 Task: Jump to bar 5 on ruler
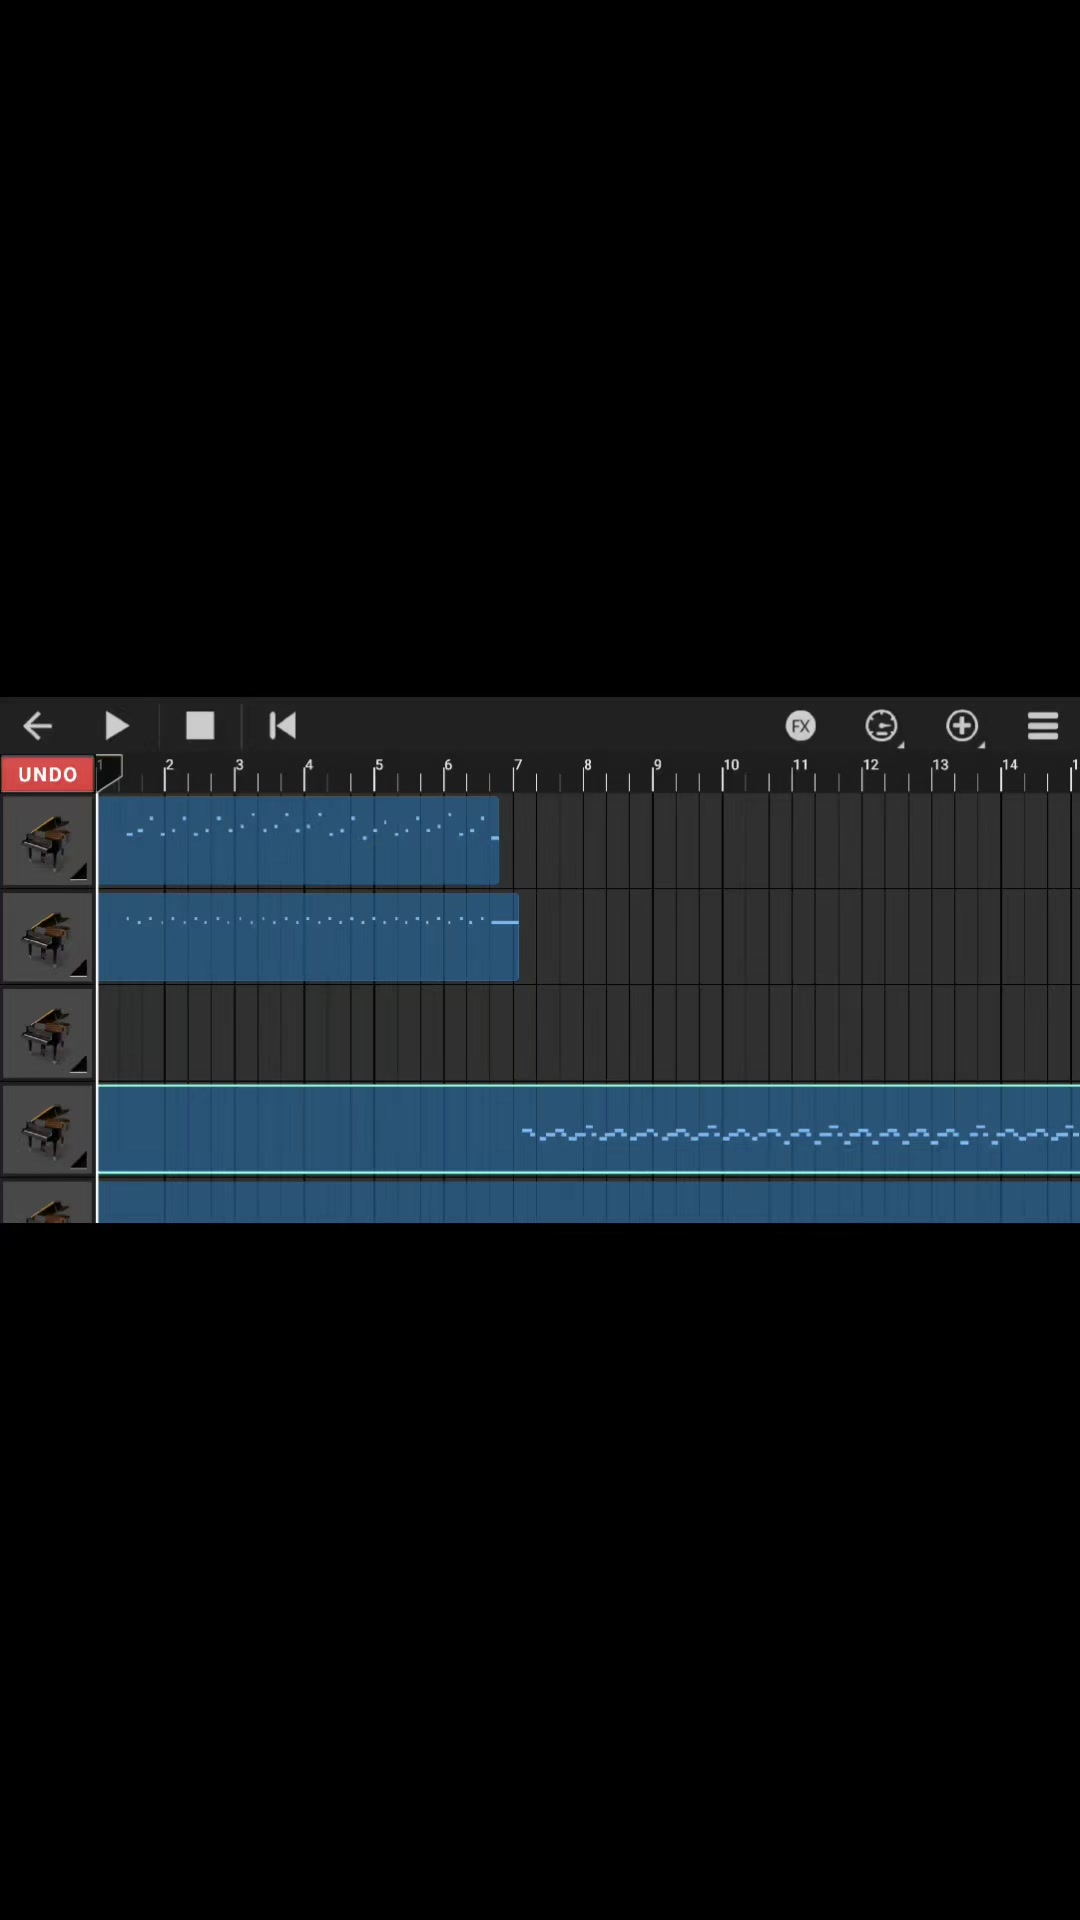coord(379,765)
